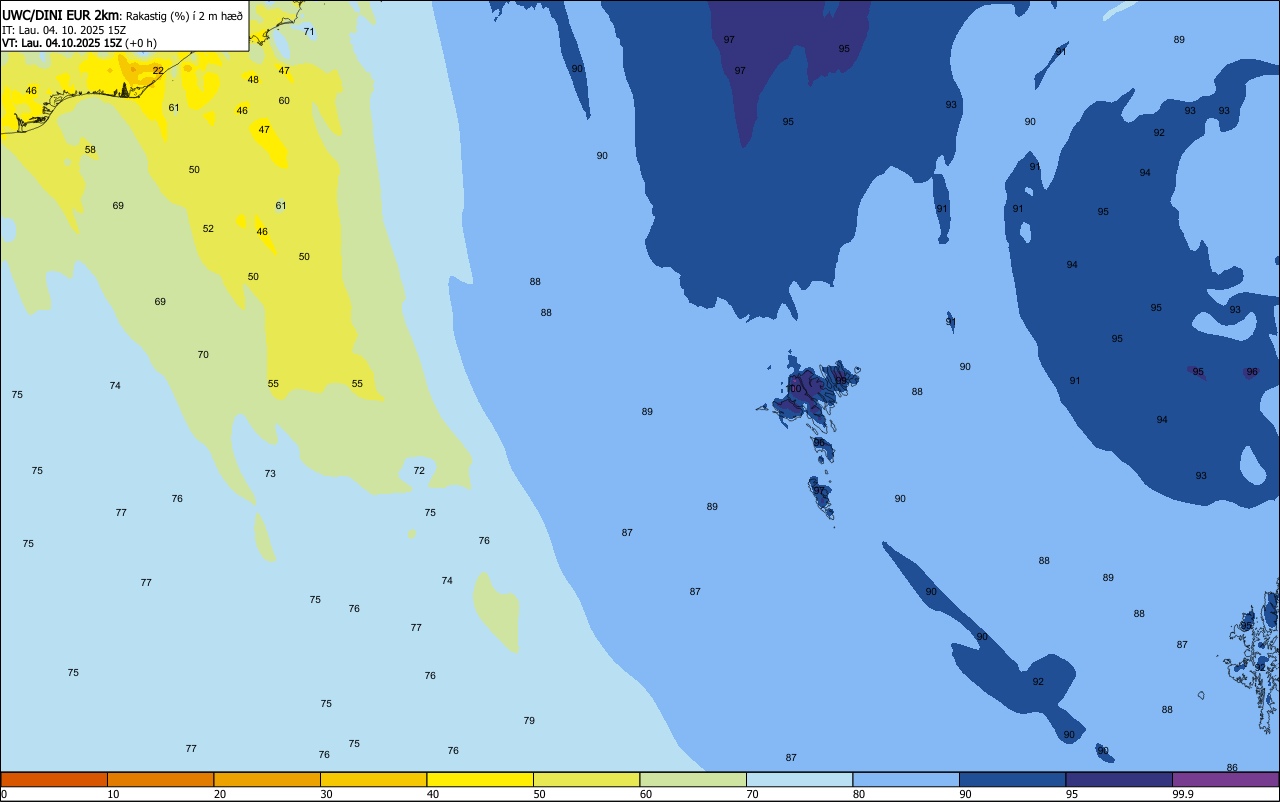Pick the pale green 60–70 legend swatch
The image size is (1280, 802).
pyautogui.click(x=693, y=779)
